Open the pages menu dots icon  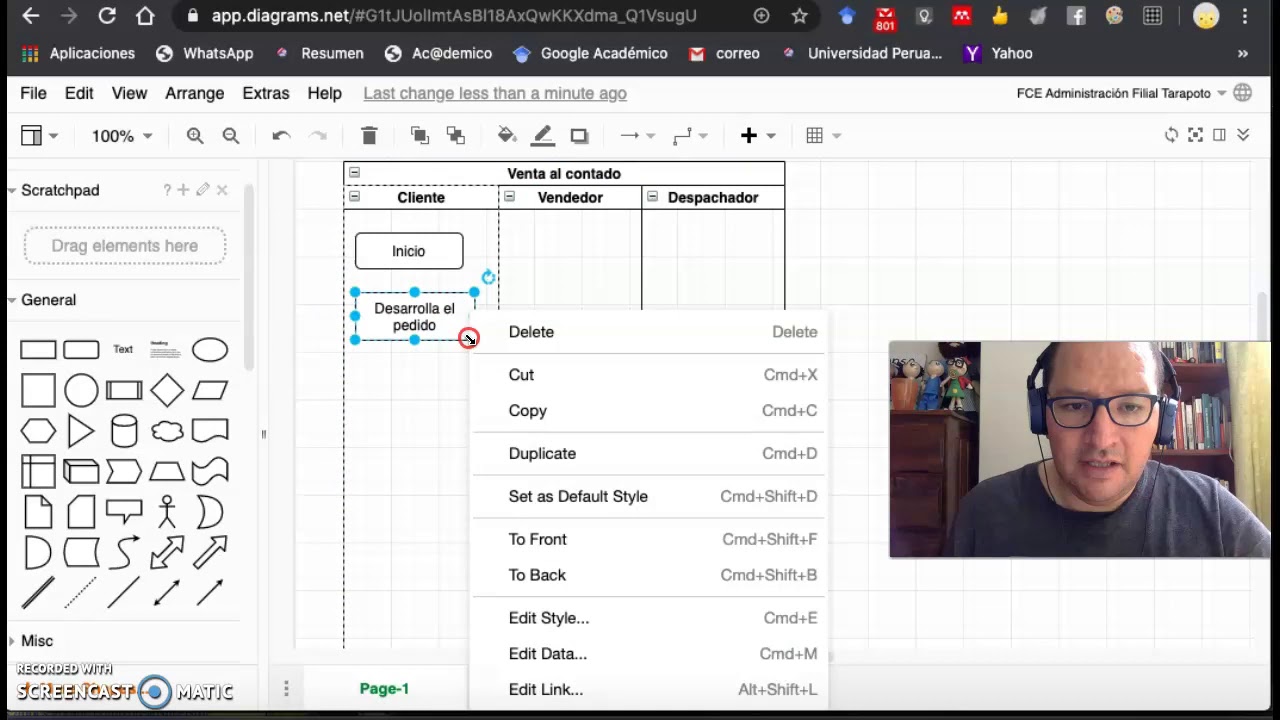point(286,688)
